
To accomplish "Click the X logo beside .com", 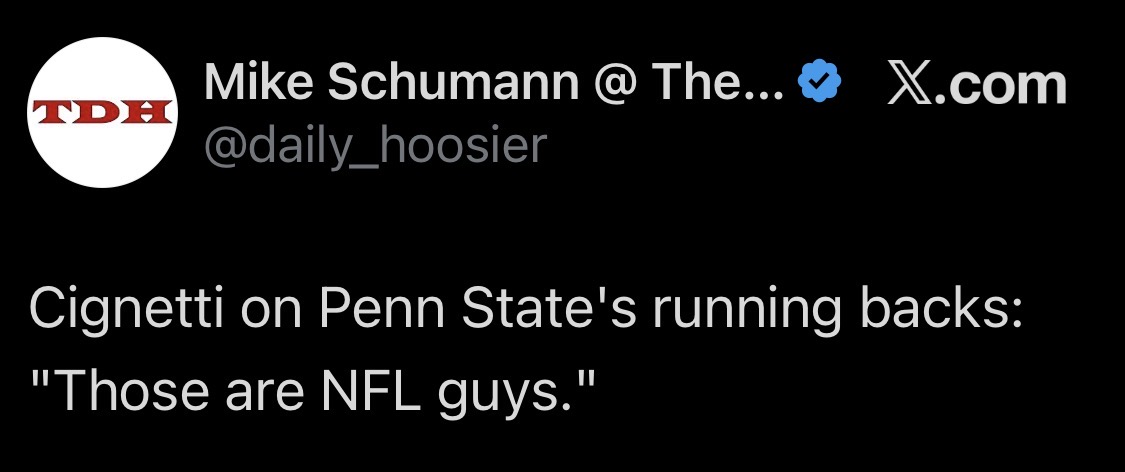I will (907, 86).
